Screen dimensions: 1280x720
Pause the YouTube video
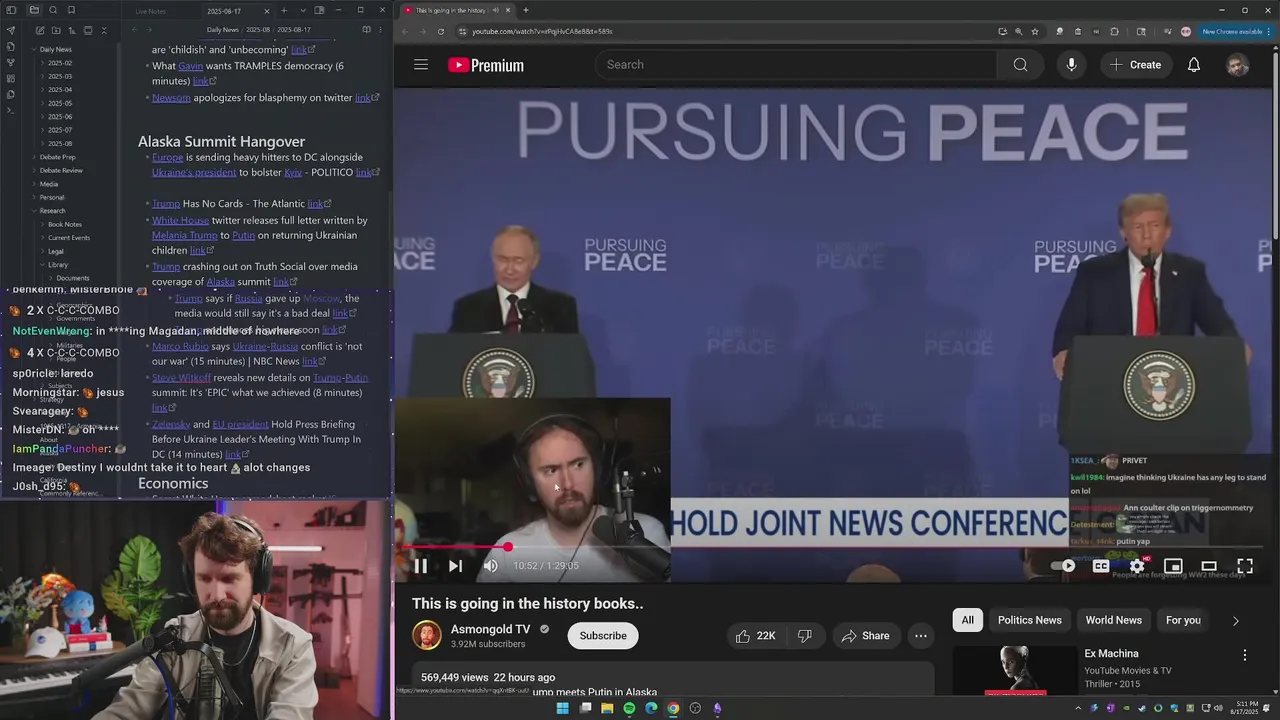(421, 566)
